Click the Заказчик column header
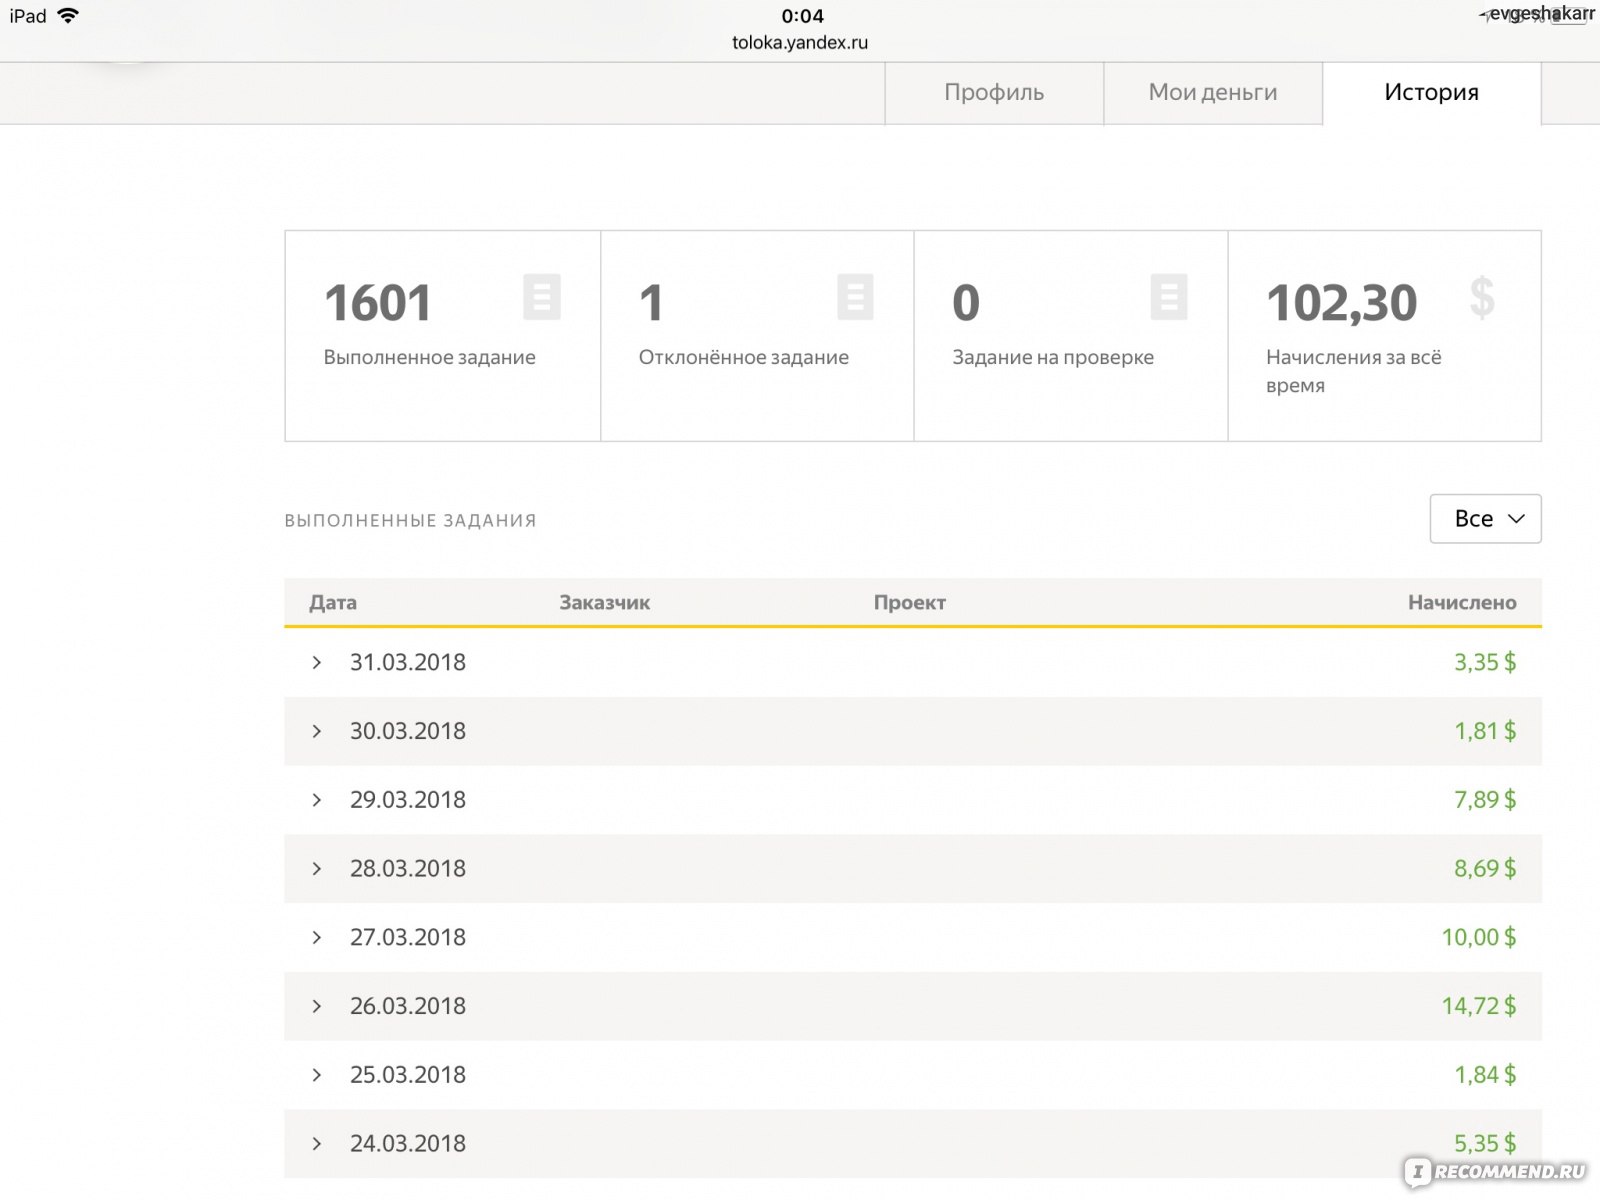 click(x=604, y=603)
